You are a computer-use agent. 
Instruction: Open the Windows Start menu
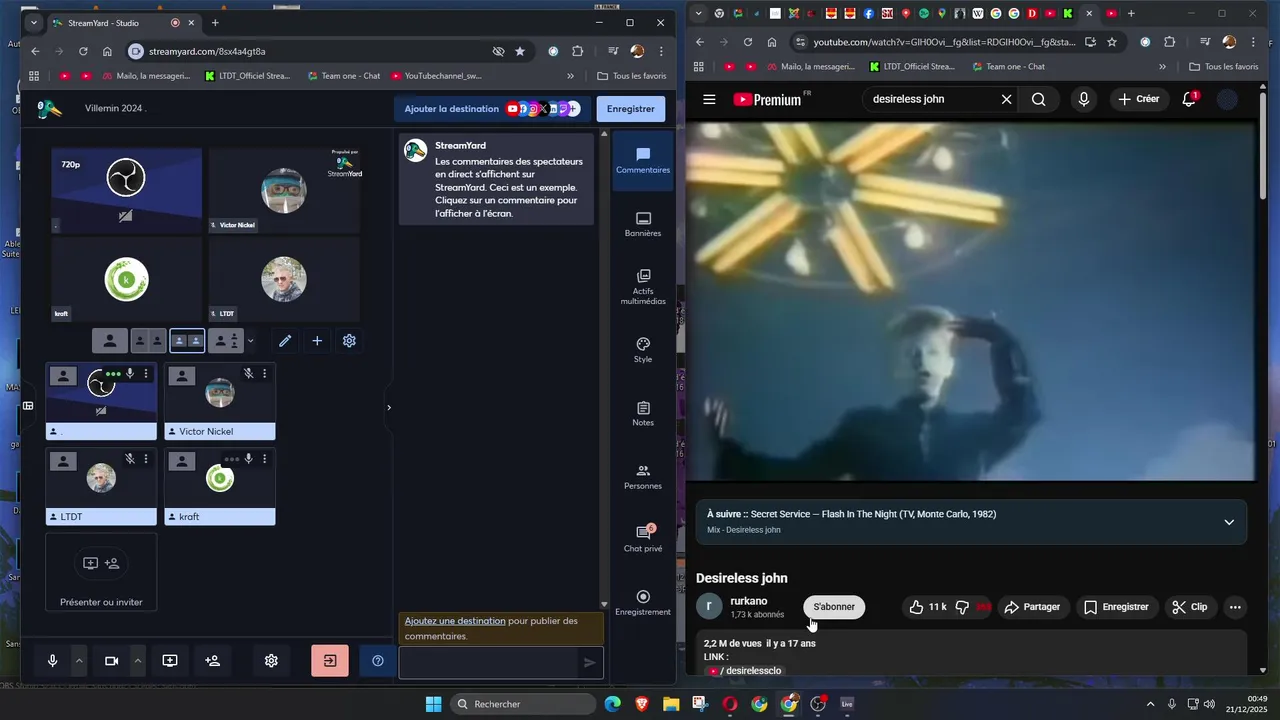(433, 704)
